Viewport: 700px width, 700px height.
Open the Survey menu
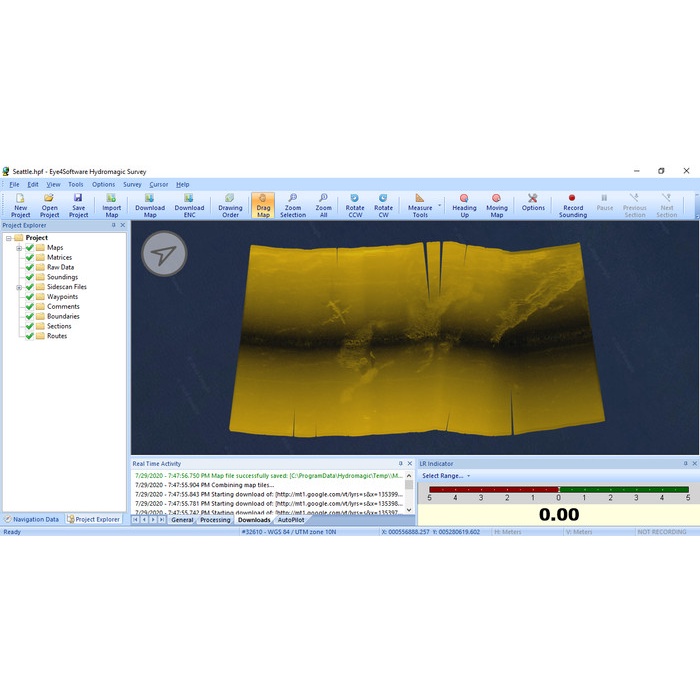(132, 184)
